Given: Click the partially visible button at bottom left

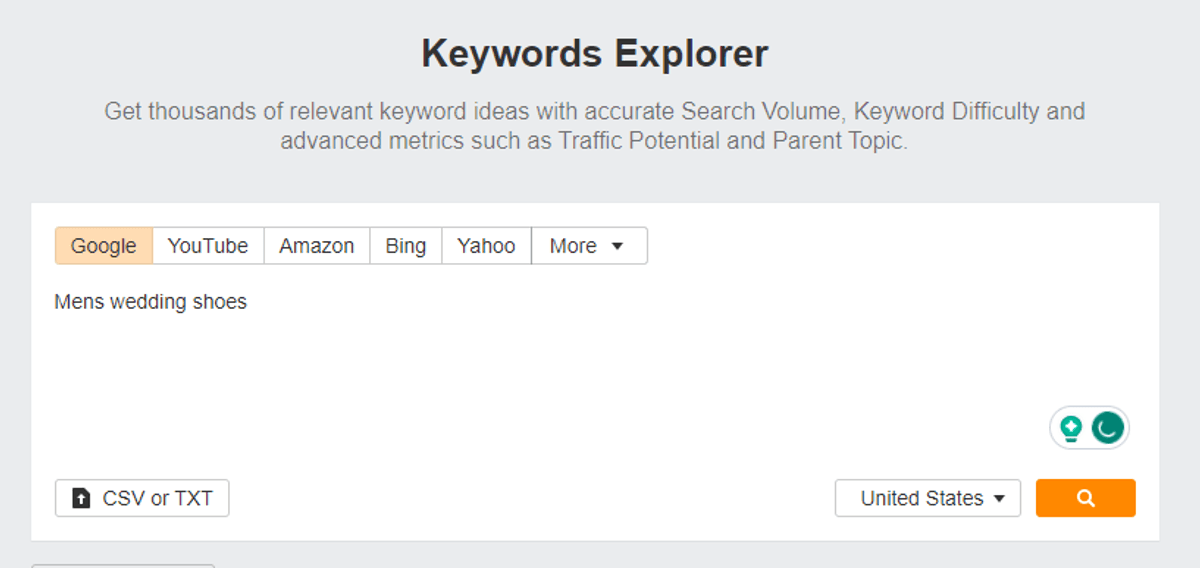Looking at the screenshot, I should [123, 565].
